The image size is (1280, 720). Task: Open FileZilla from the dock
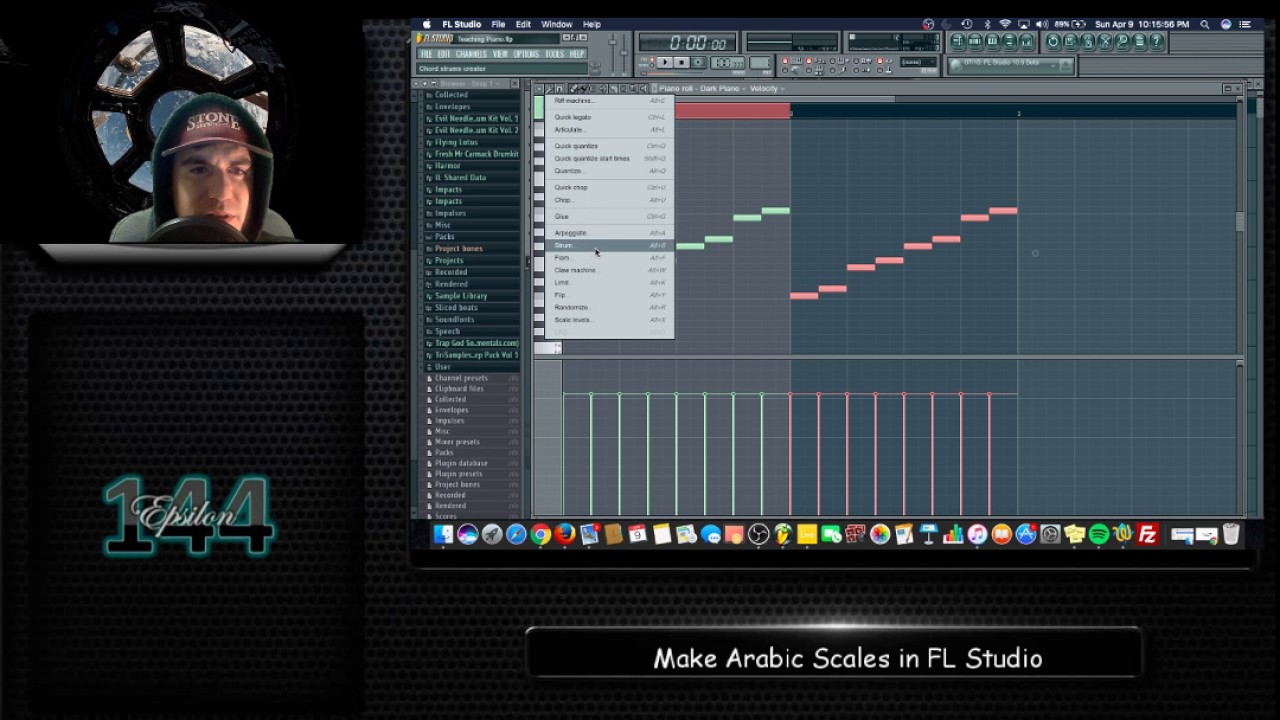tap(1147, 535)
